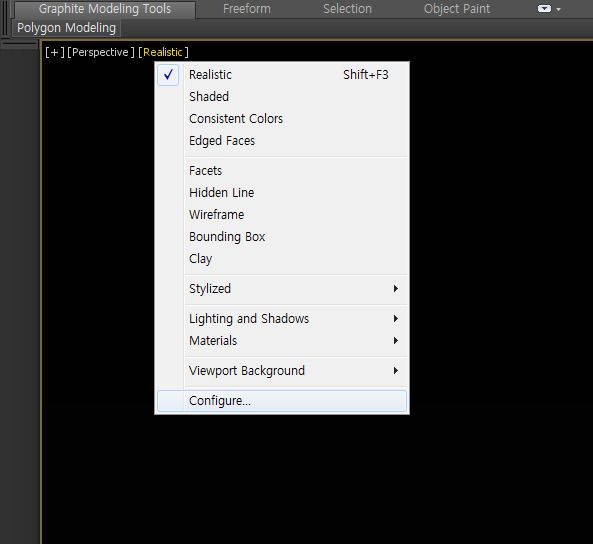
Task: Select the Facets display mode
Action: tap(282, 171)
